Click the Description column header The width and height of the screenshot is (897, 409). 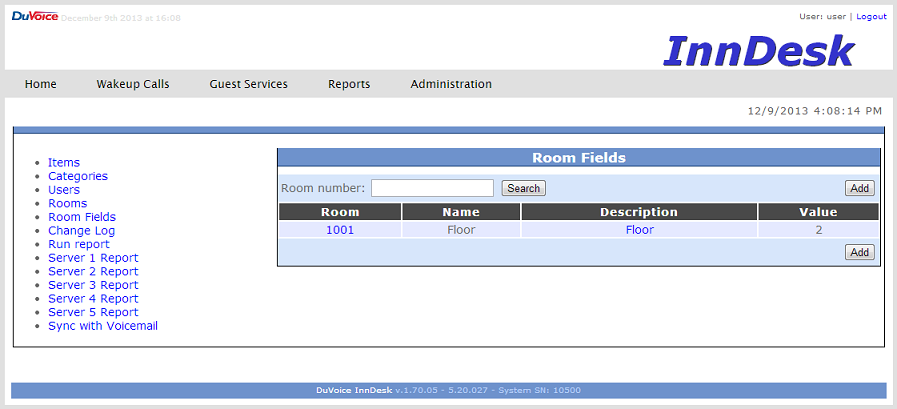639,212
